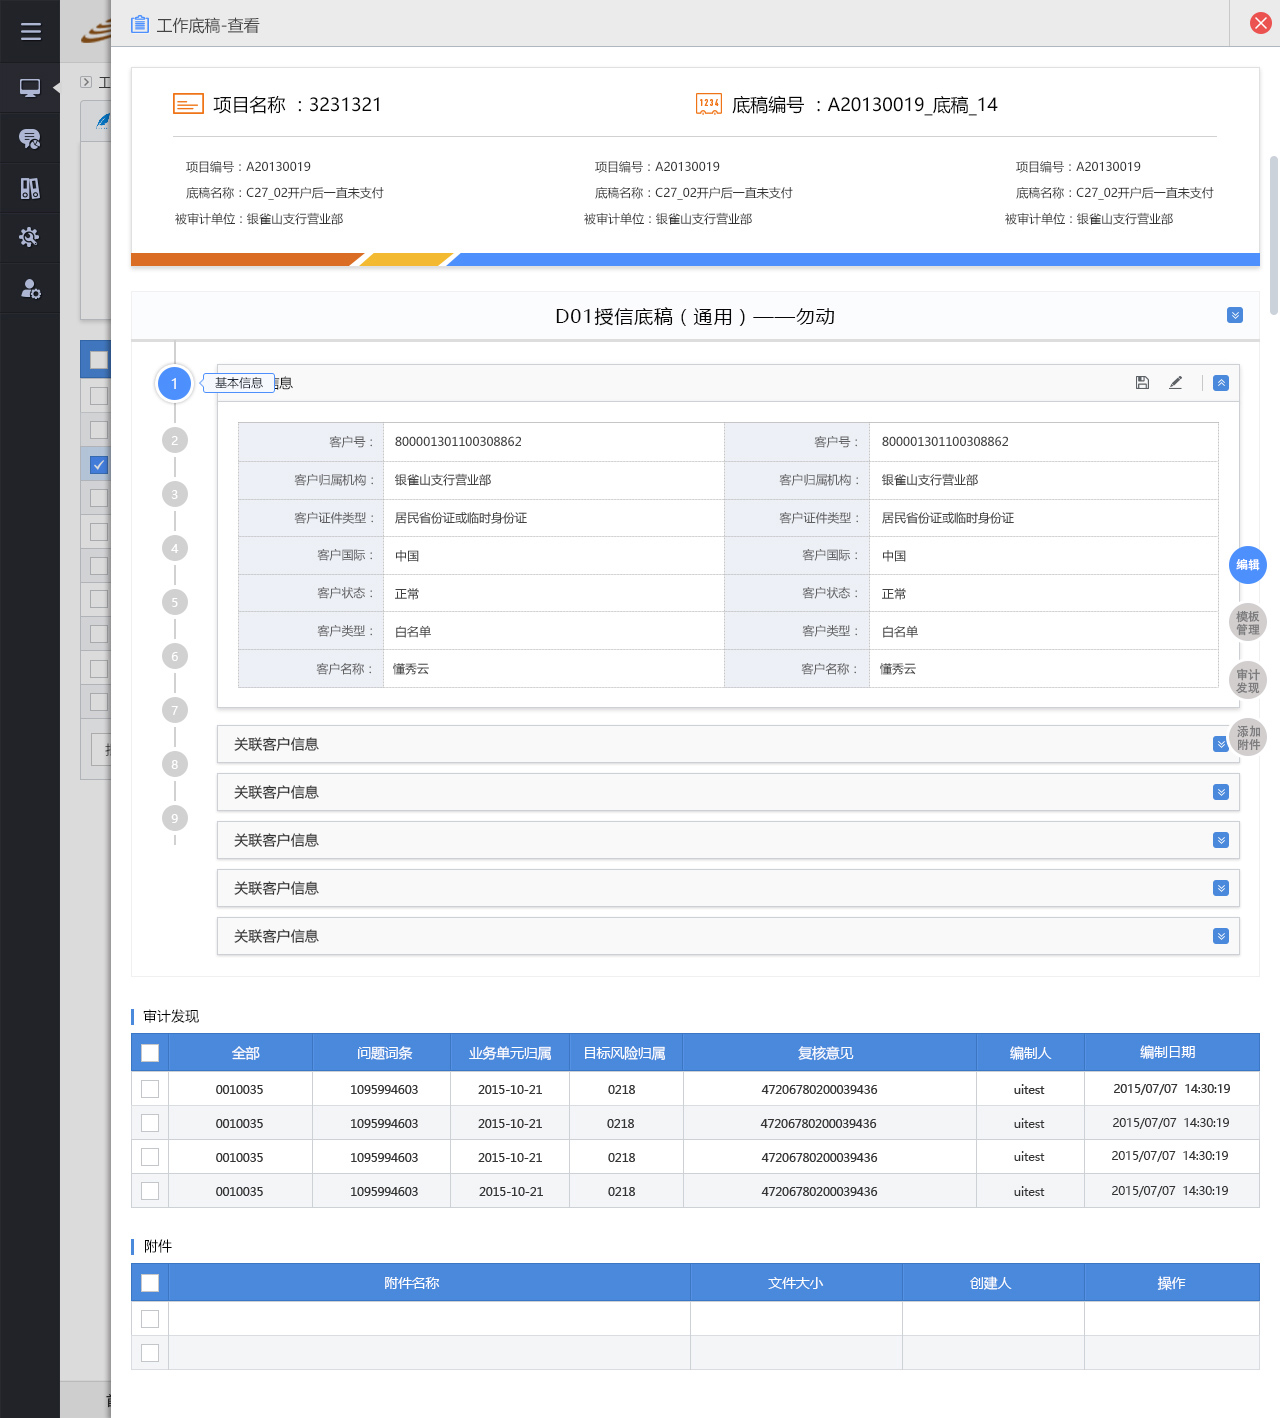Select the monitor workspace icon in the sidebar

tap(30, 88)
